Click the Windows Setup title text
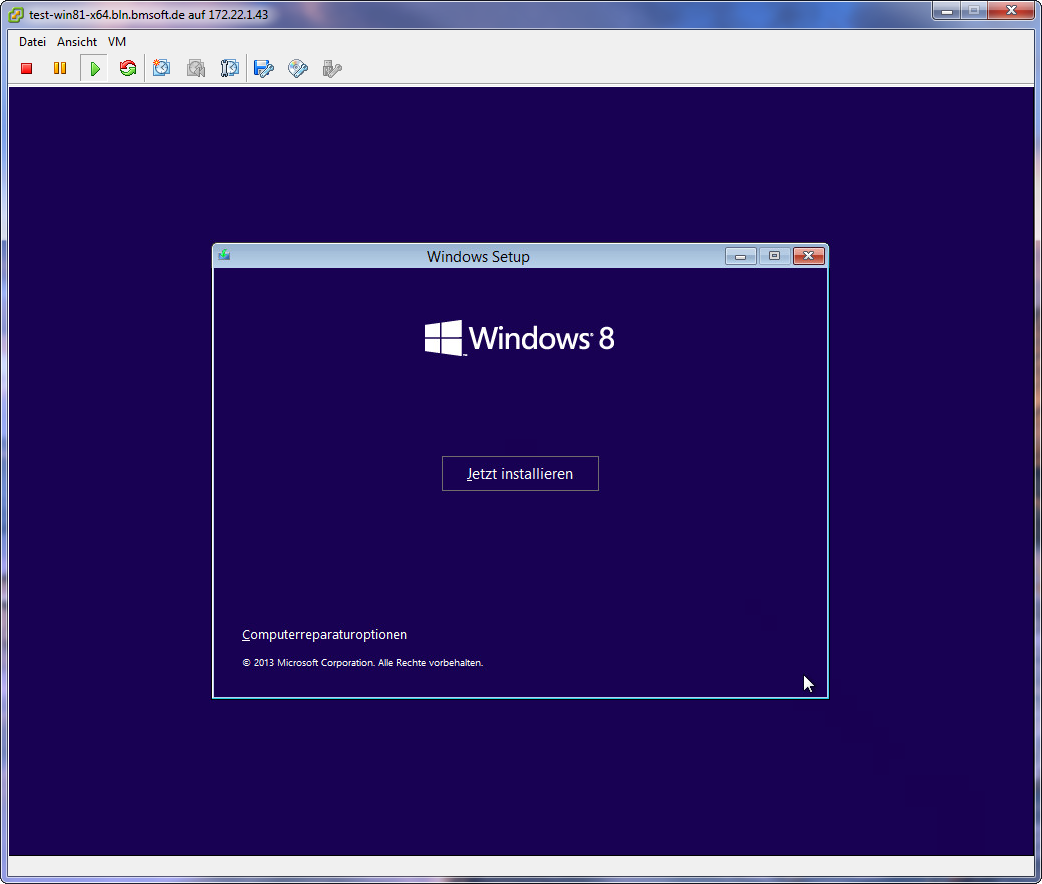The width and height of the screenshot is (1042, 884). click(x=478, y=257)
